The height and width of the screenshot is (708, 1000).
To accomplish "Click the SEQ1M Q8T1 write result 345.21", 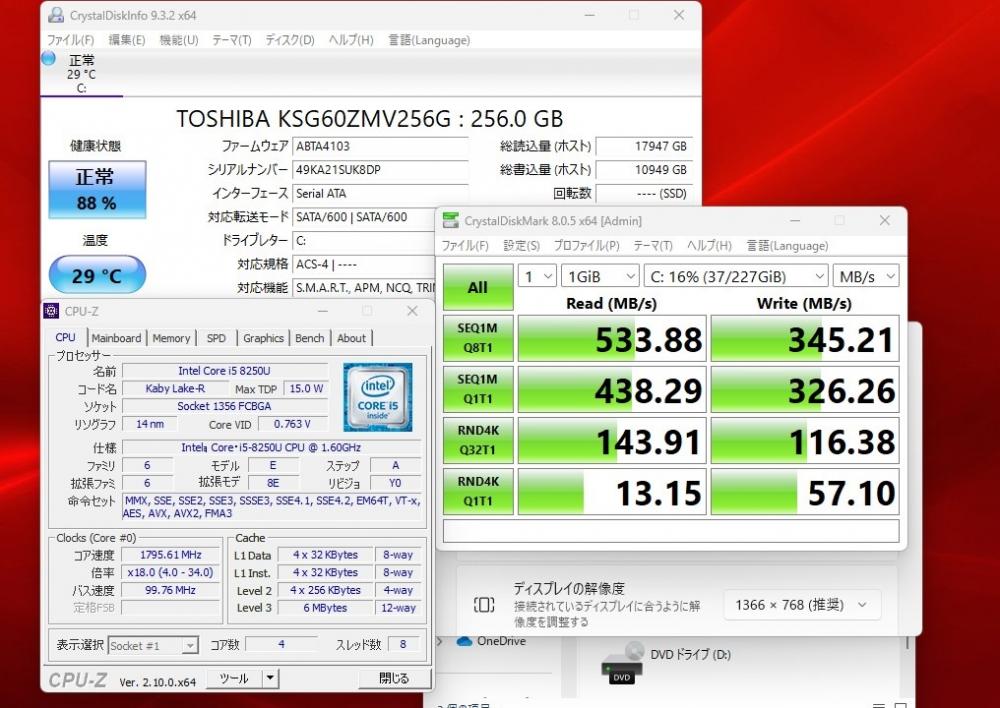I will pyautogui.click(x=805, y=339).
